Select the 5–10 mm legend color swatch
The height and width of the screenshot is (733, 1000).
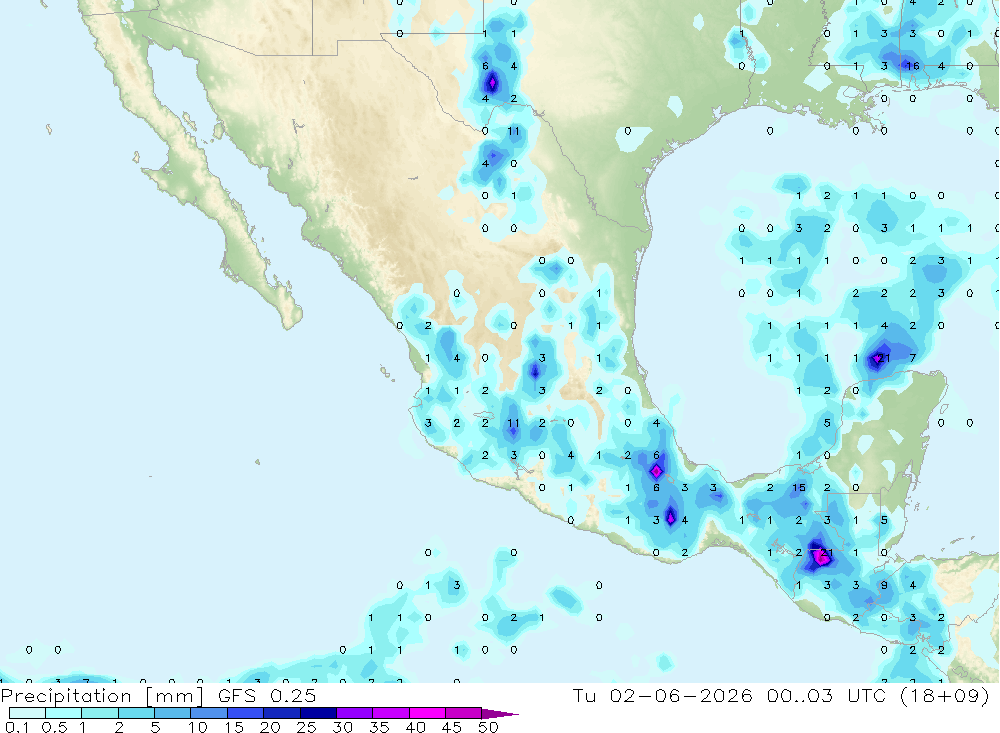pos(173,713)
